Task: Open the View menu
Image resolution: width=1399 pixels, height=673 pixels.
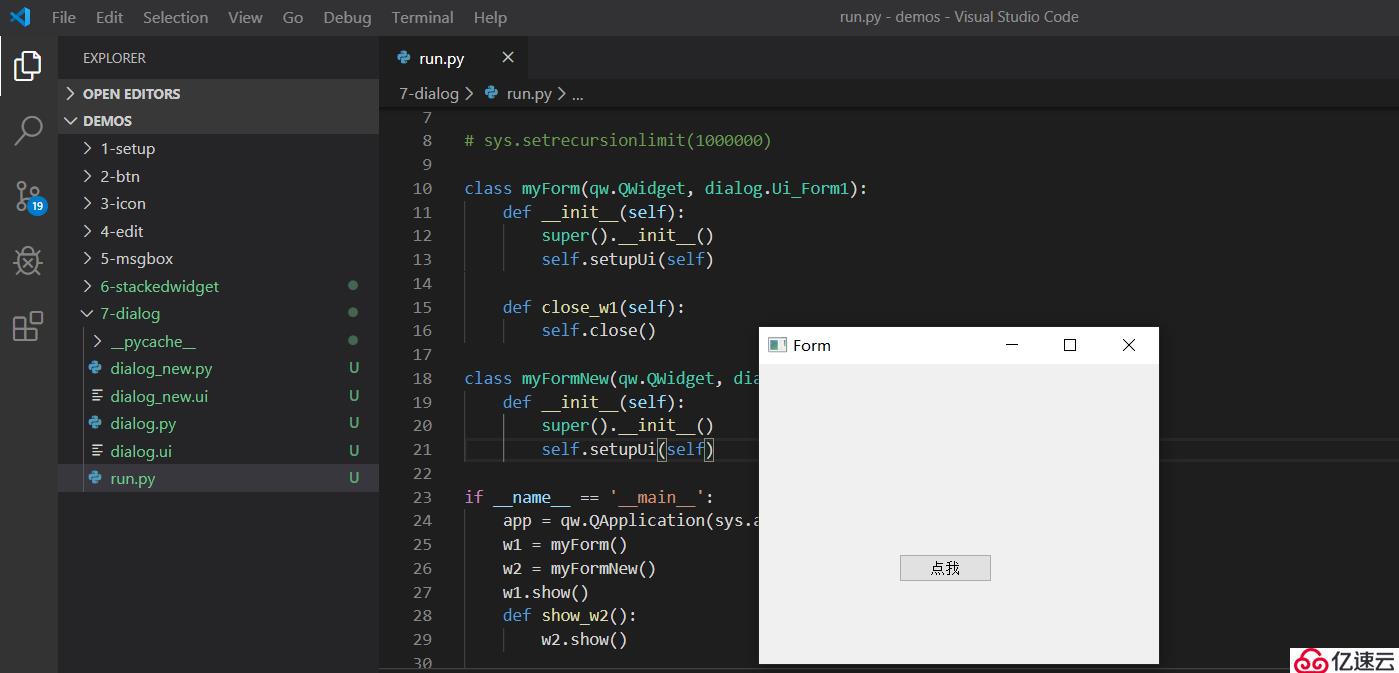Action: point(245,17)
